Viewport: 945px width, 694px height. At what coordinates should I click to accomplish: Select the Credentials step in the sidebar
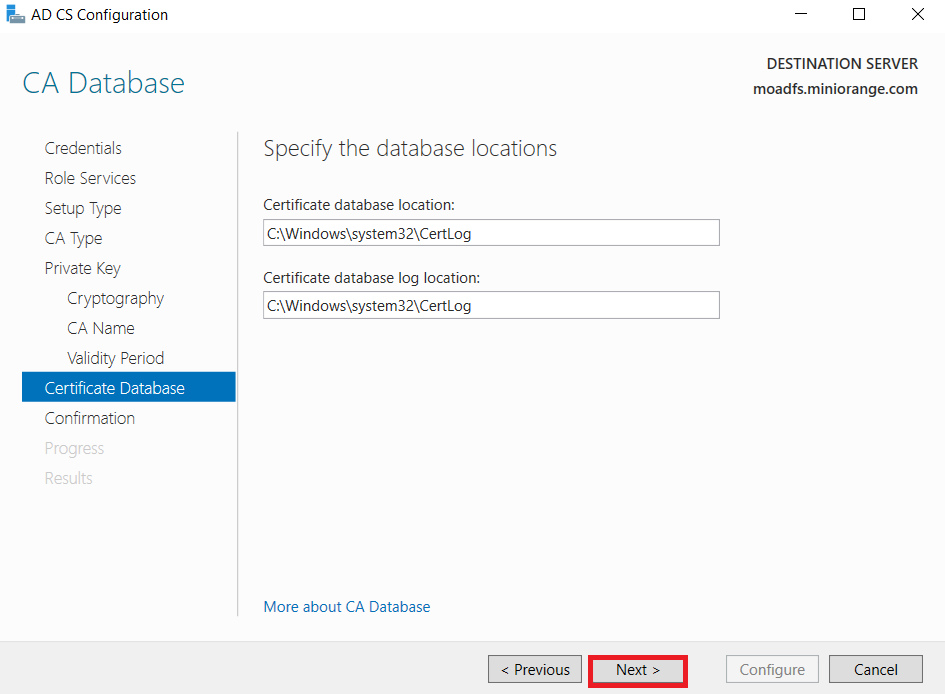click(x=83, y=147)
